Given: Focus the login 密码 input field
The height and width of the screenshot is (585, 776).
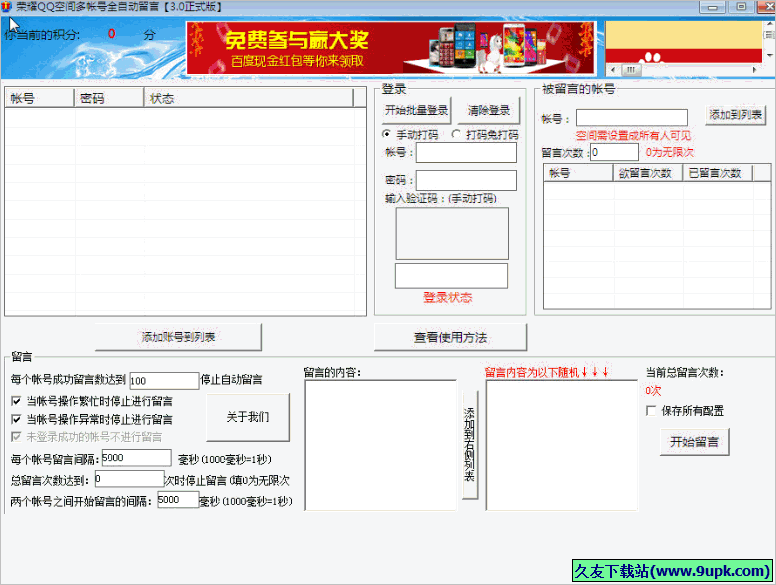Looking at the screenshot, I should click(x=466, y=180).
